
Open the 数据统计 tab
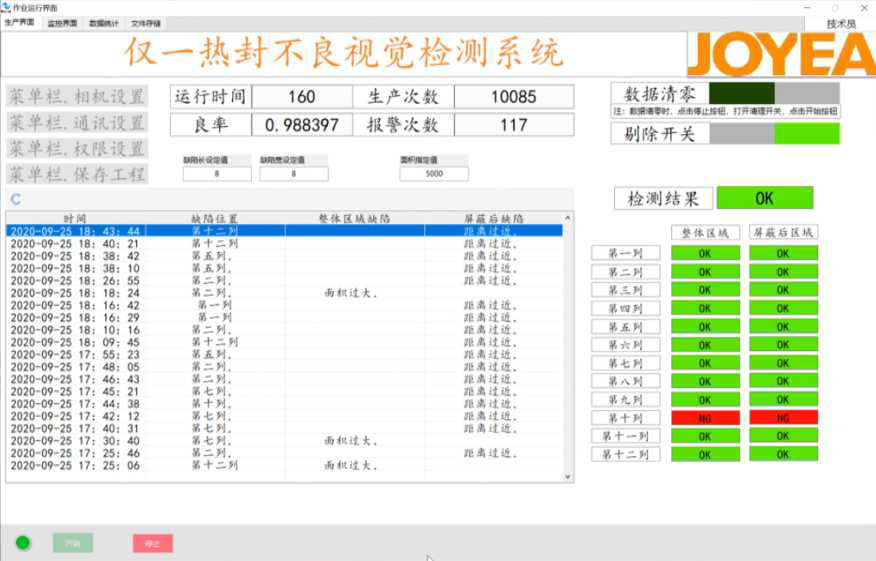(104, 23)
